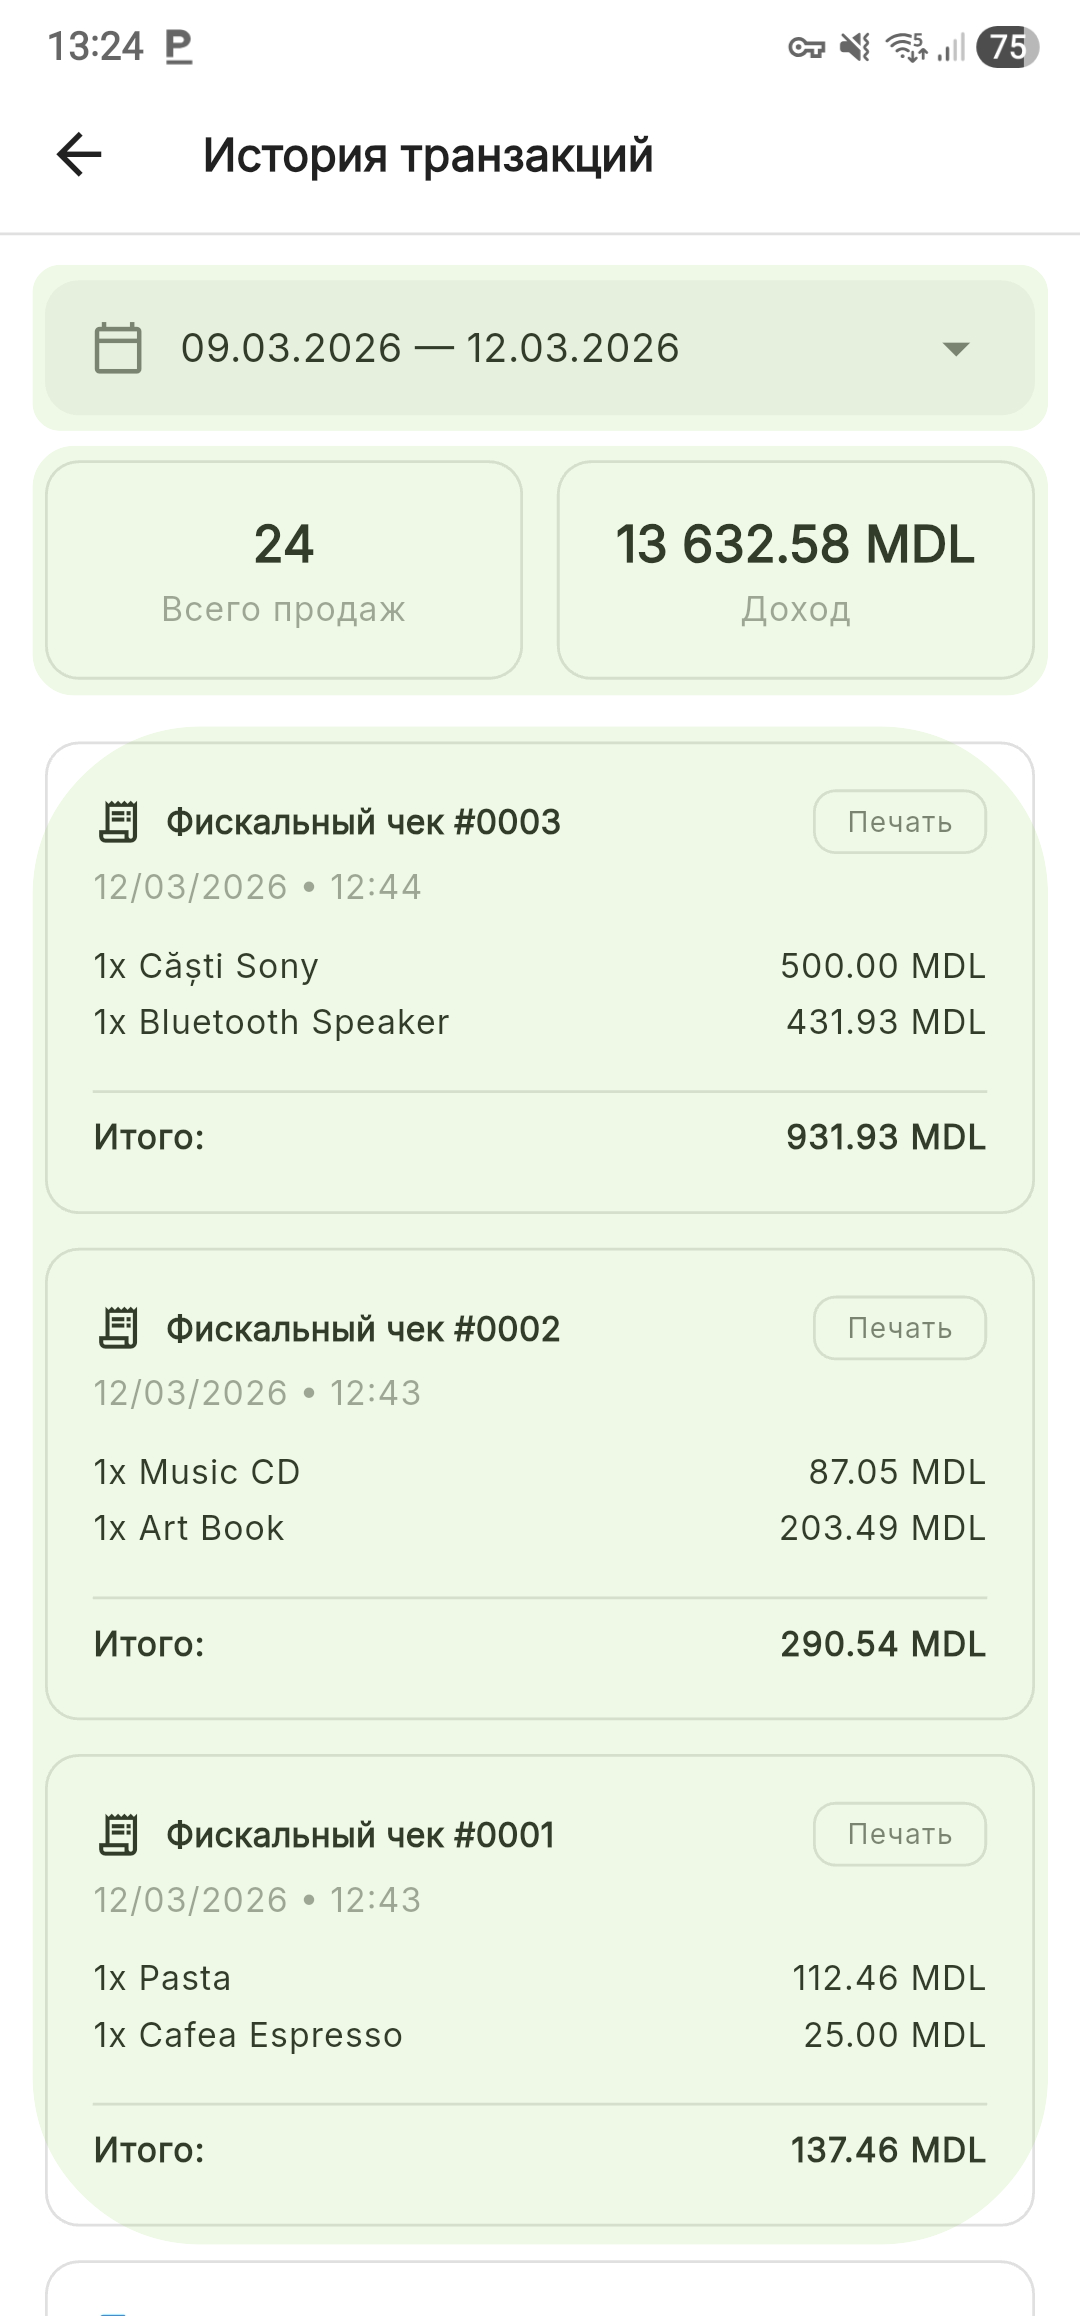Expand the date range dropdown arrow
Screen dimensions: 1080x2316
(956, 349)
